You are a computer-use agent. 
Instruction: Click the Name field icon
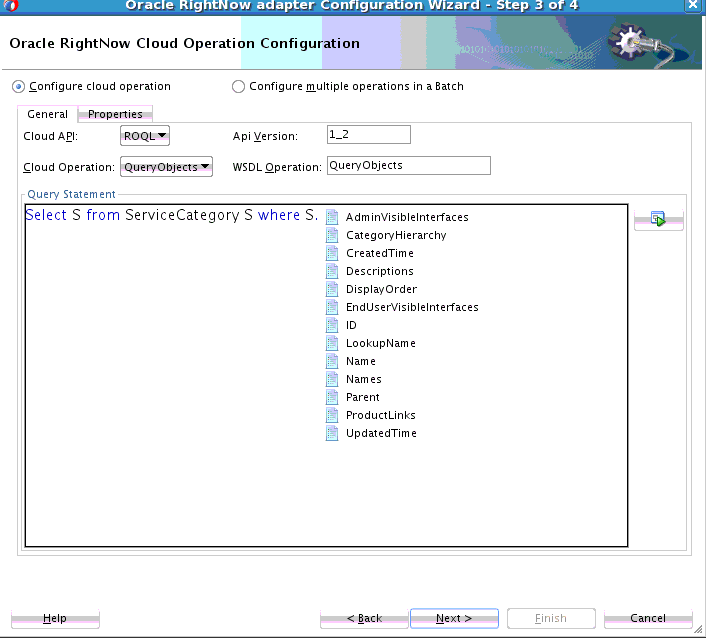click(332, 361)
